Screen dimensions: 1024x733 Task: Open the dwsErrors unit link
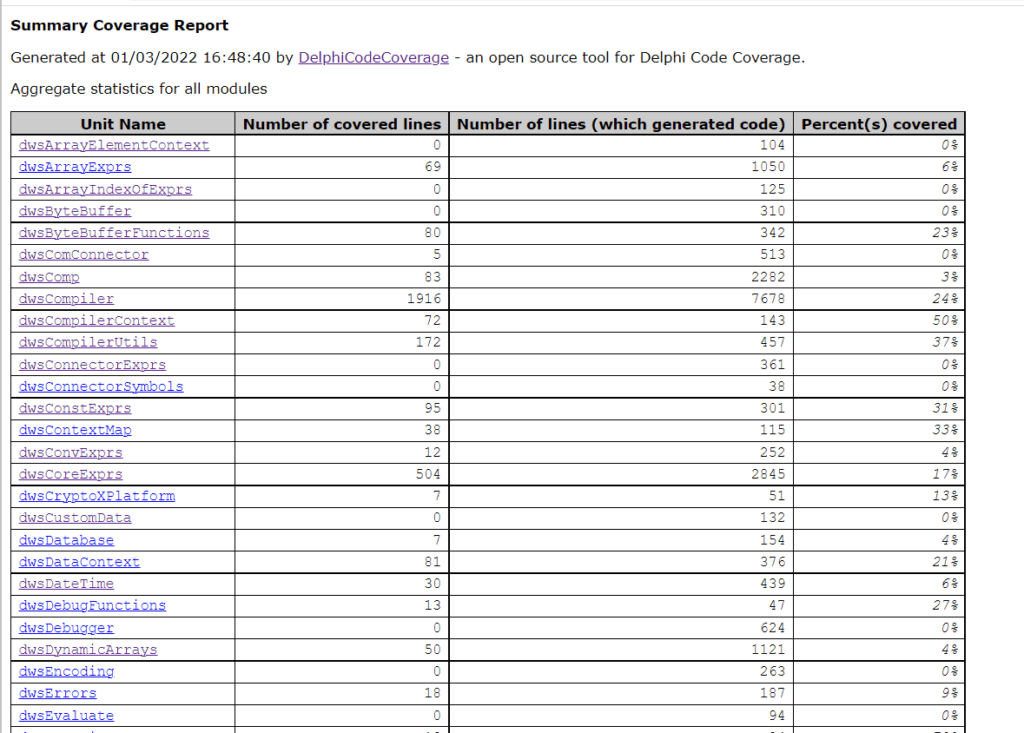pos(58,694)
